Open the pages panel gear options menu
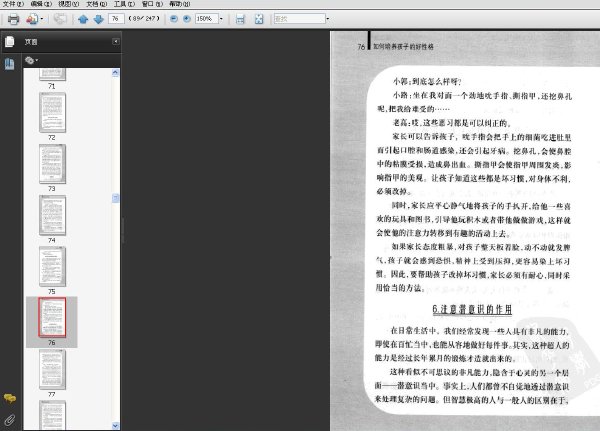Screen dimensions: 600x431 click(x=31, y=60)
